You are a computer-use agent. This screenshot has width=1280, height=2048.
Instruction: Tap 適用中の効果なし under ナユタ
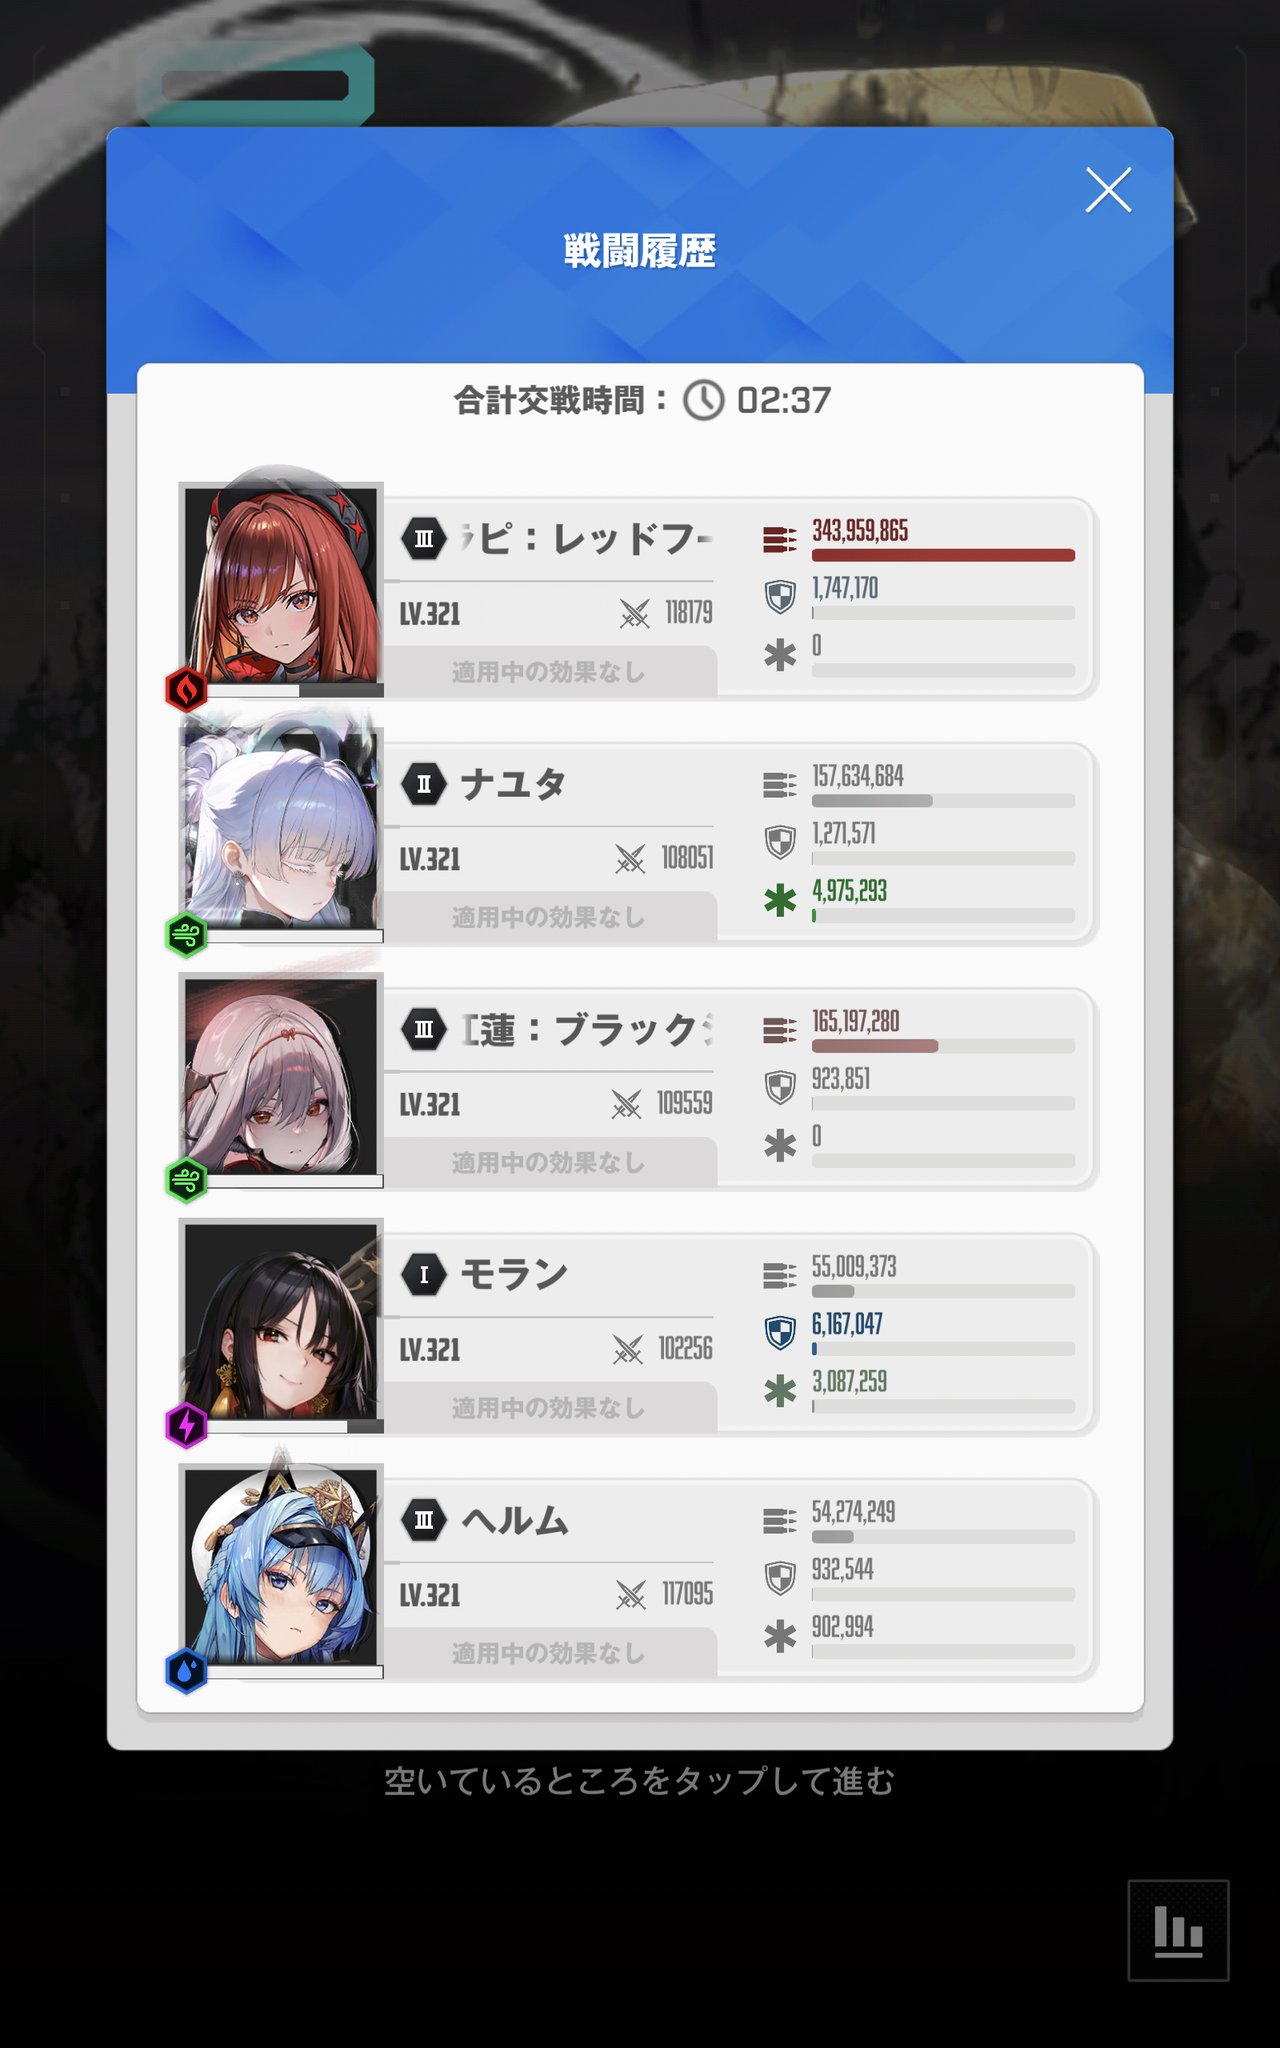pos(548,917)
